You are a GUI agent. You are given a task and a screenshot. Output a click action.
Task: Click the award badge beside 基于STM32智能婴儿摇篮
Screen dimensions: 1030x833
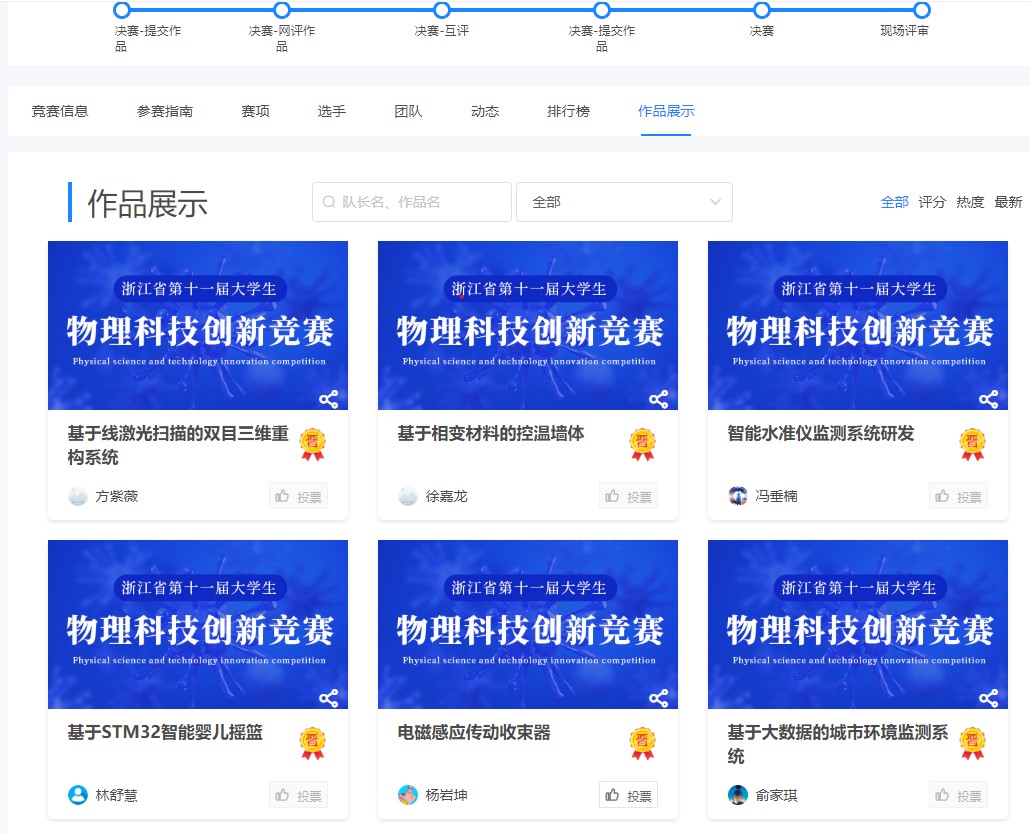(313, 743)
